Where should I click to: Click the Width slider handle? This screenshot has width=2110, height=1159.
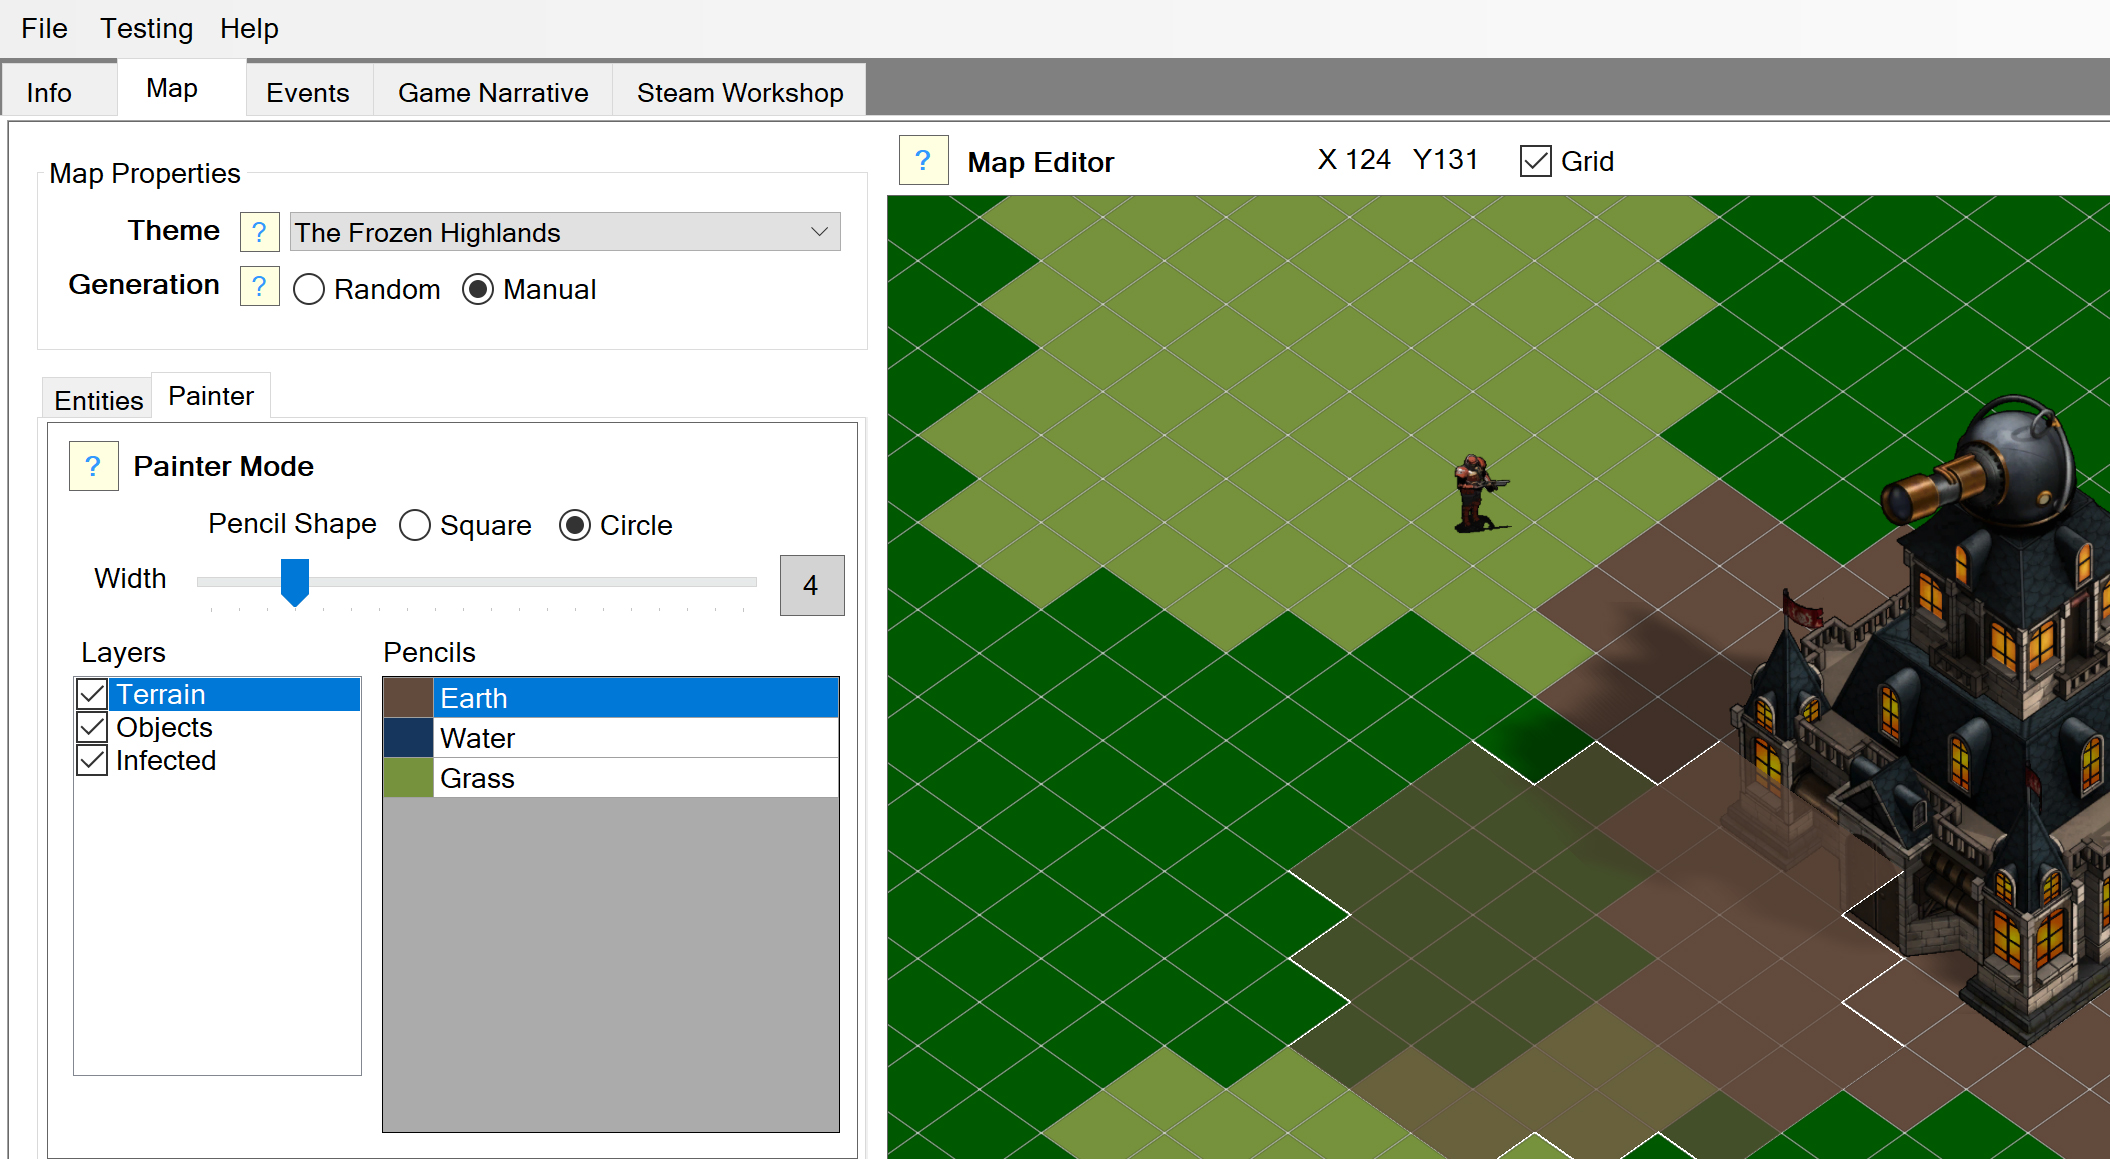pyautogui.click(x=294, y=581)
